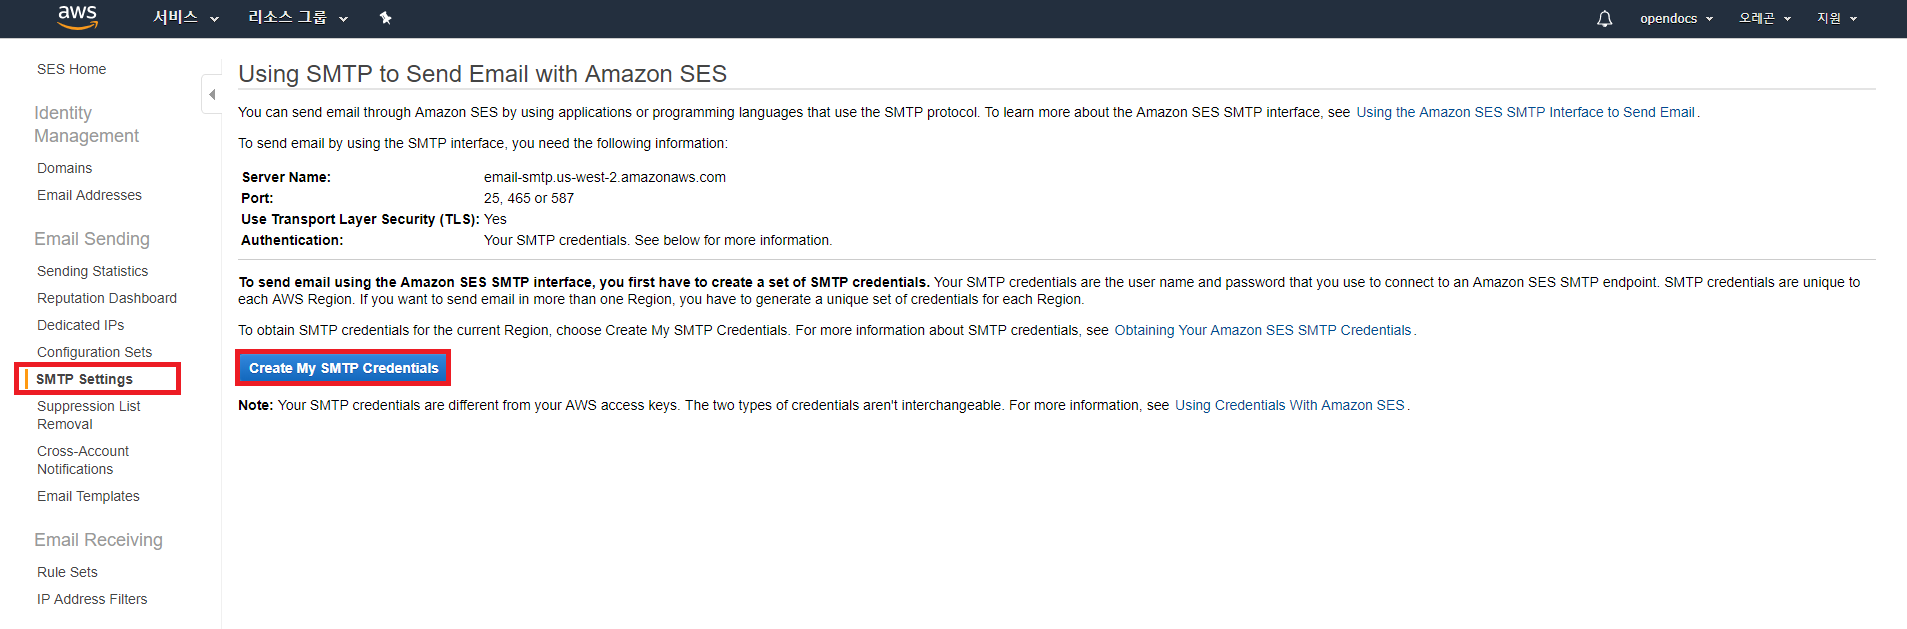Open the 서비스 services dropdown menu
Viewport: 1907px width, 629px height.
click(186, 18)
